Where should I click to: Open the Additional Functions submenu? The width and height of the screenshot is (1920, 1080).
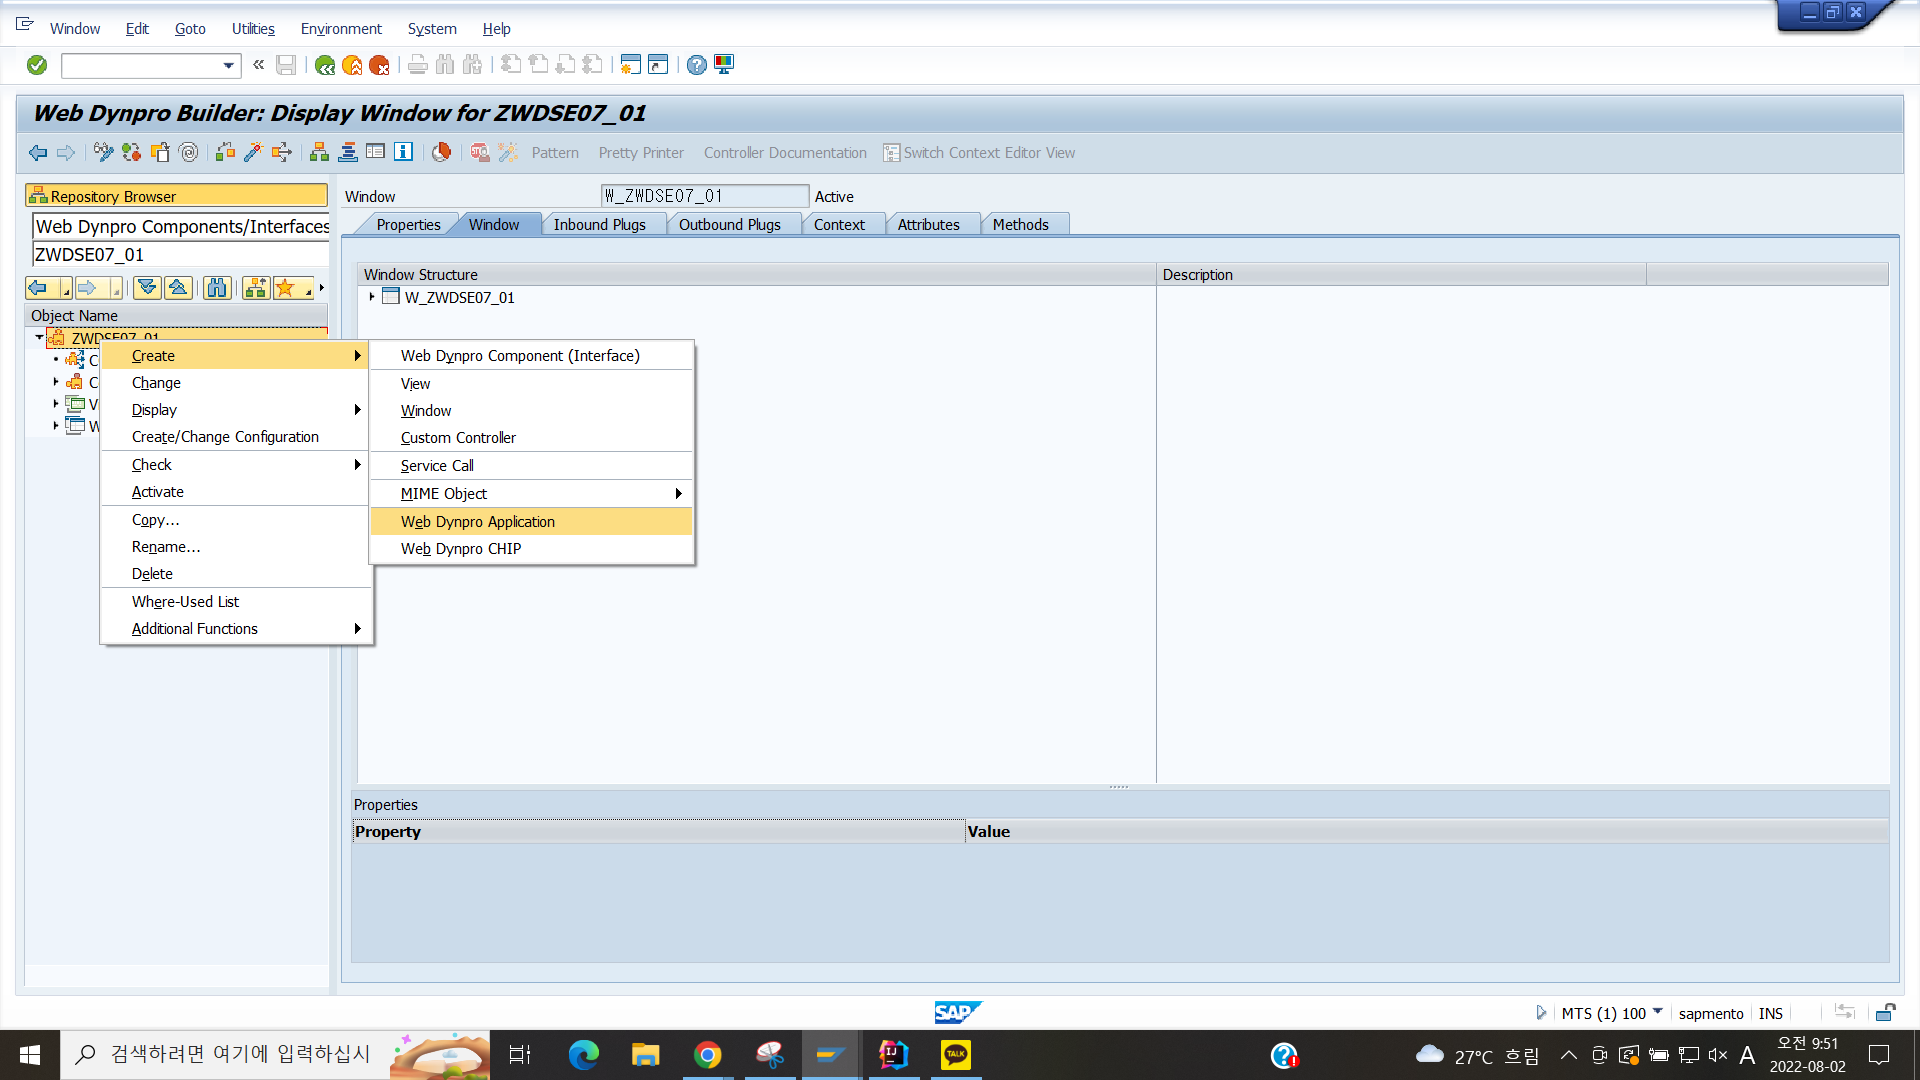click(236, 629)
